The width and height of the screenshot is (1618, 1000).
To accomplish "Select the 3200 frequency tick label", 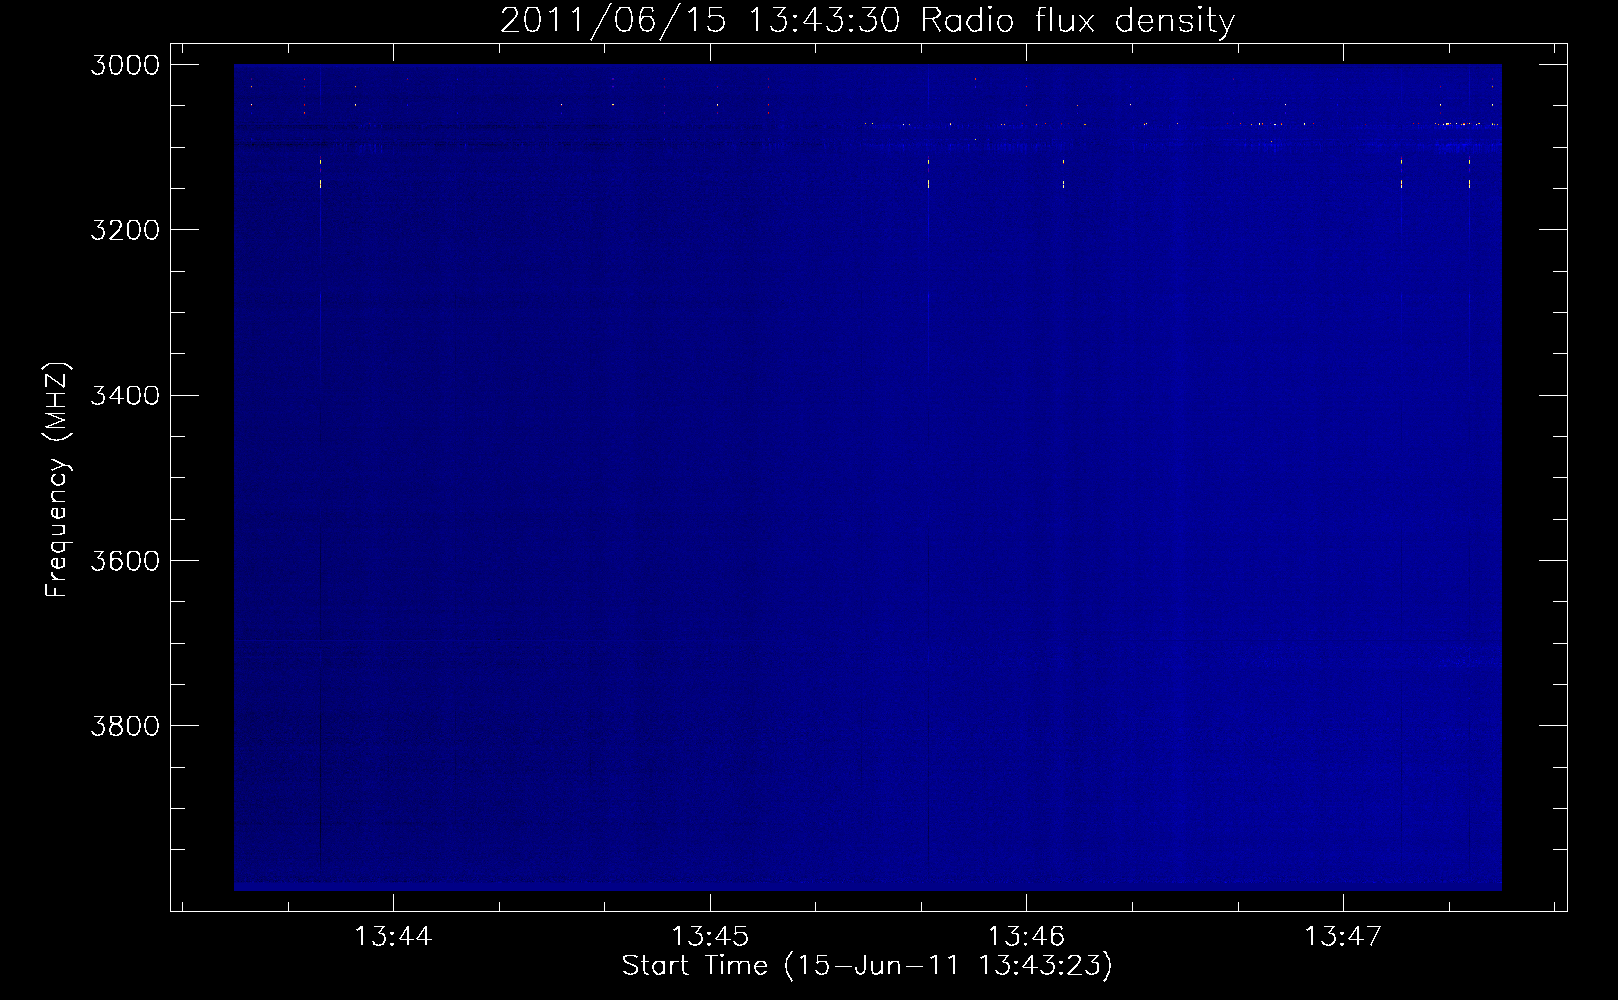I will coord(125,230).
